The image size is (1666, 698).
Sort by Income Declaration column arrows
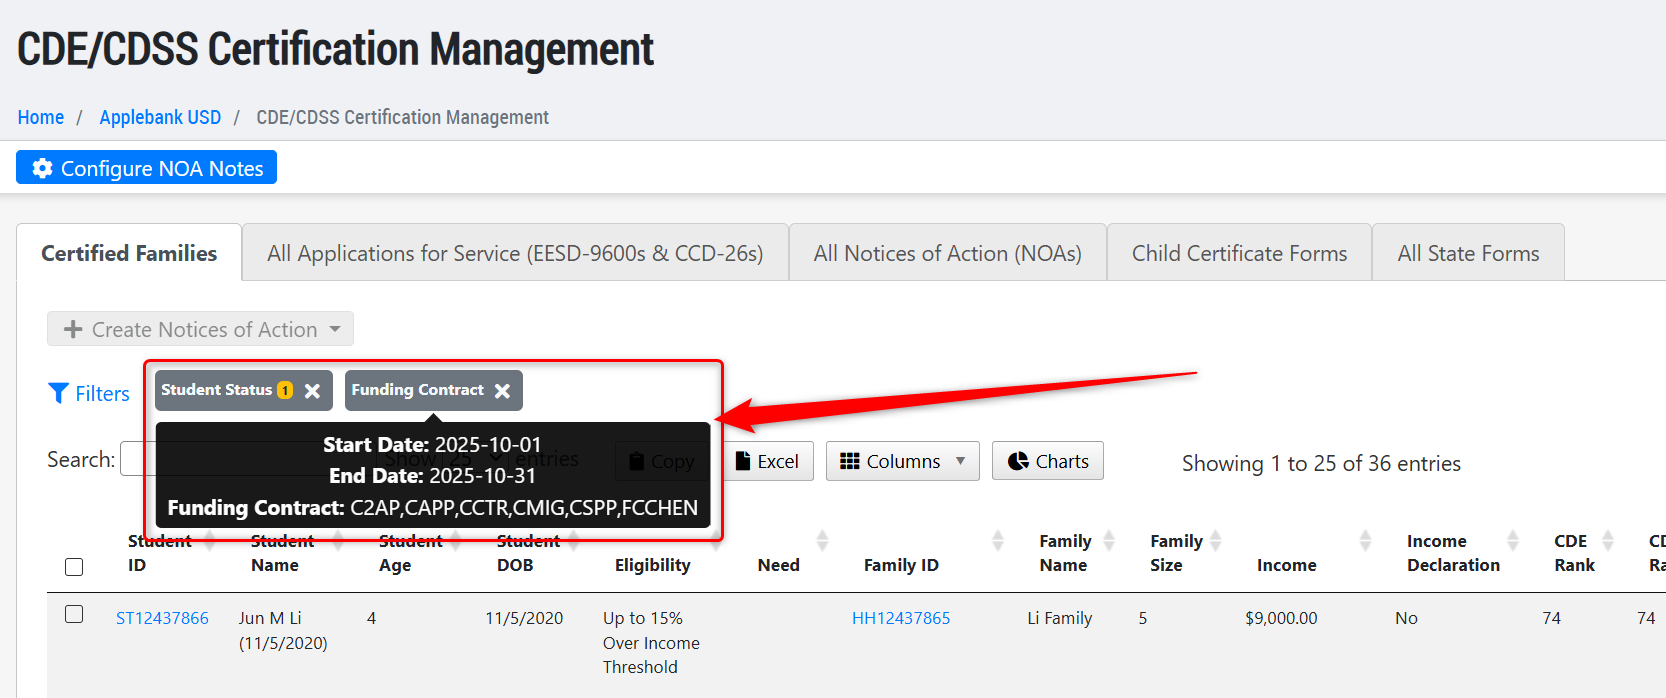point(1513,541)
